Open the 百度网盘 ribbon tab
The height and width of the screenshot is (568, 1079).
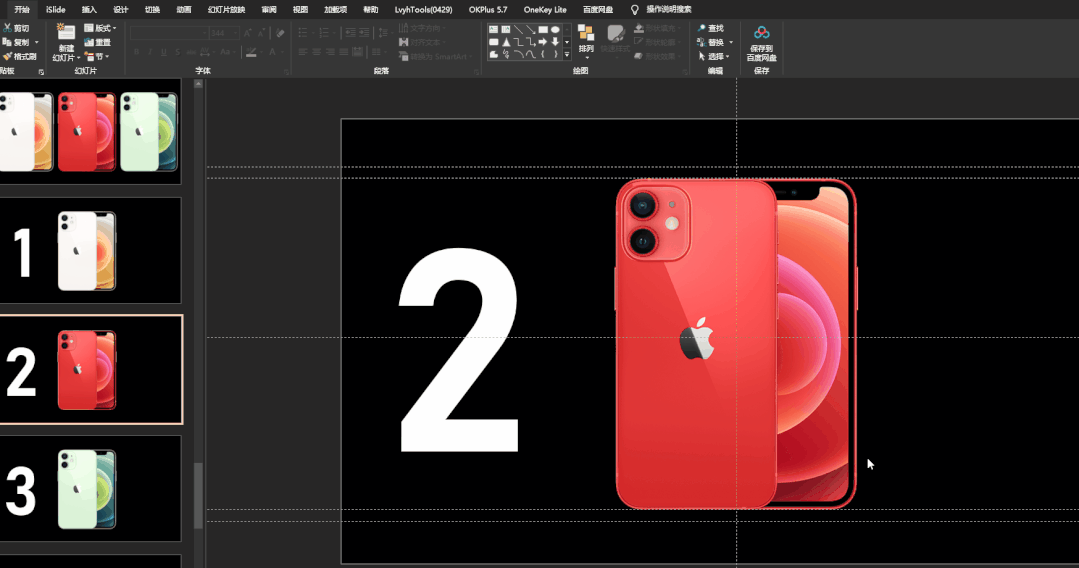click(x=598, y=10)
